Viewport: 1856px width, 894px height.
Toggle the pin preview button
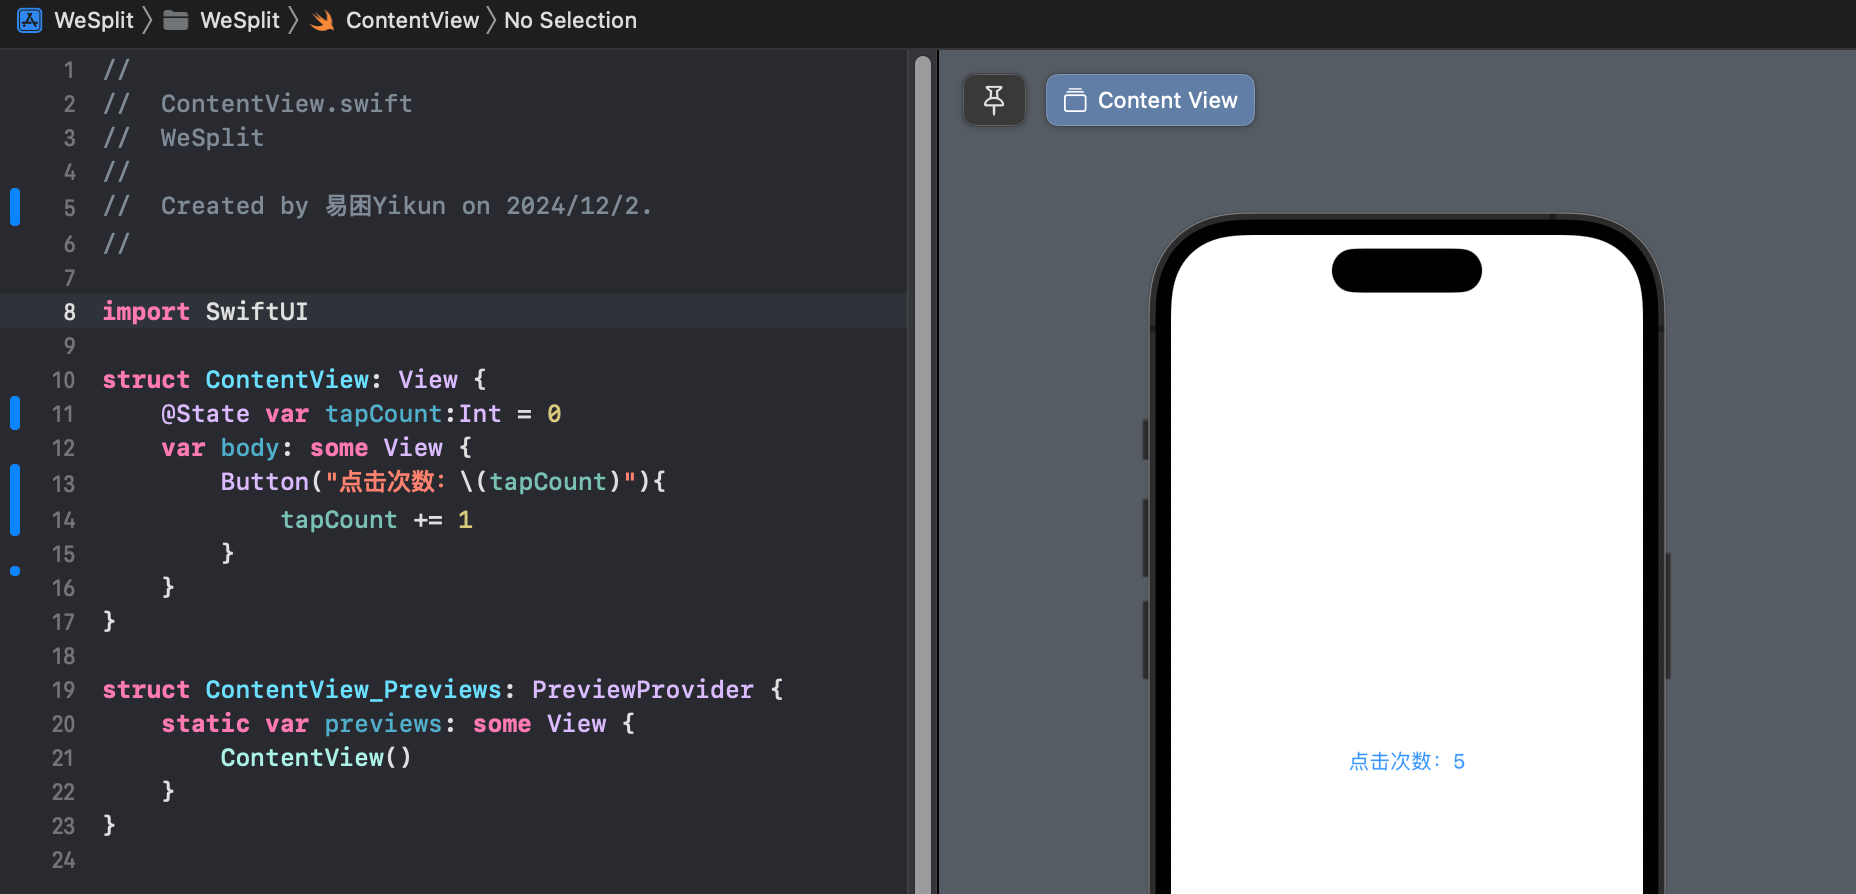click(994, 100)
